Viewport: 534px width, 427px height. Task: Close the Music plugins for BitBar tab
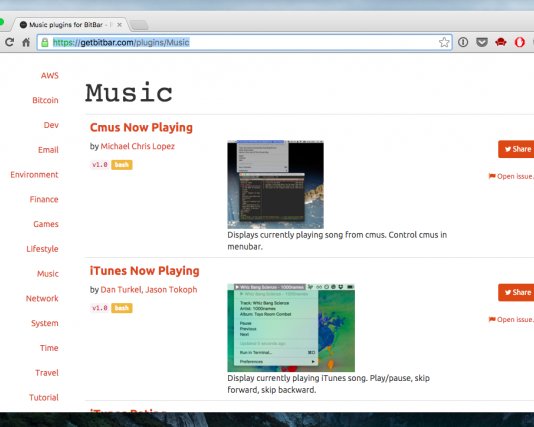tap(119, 25)
